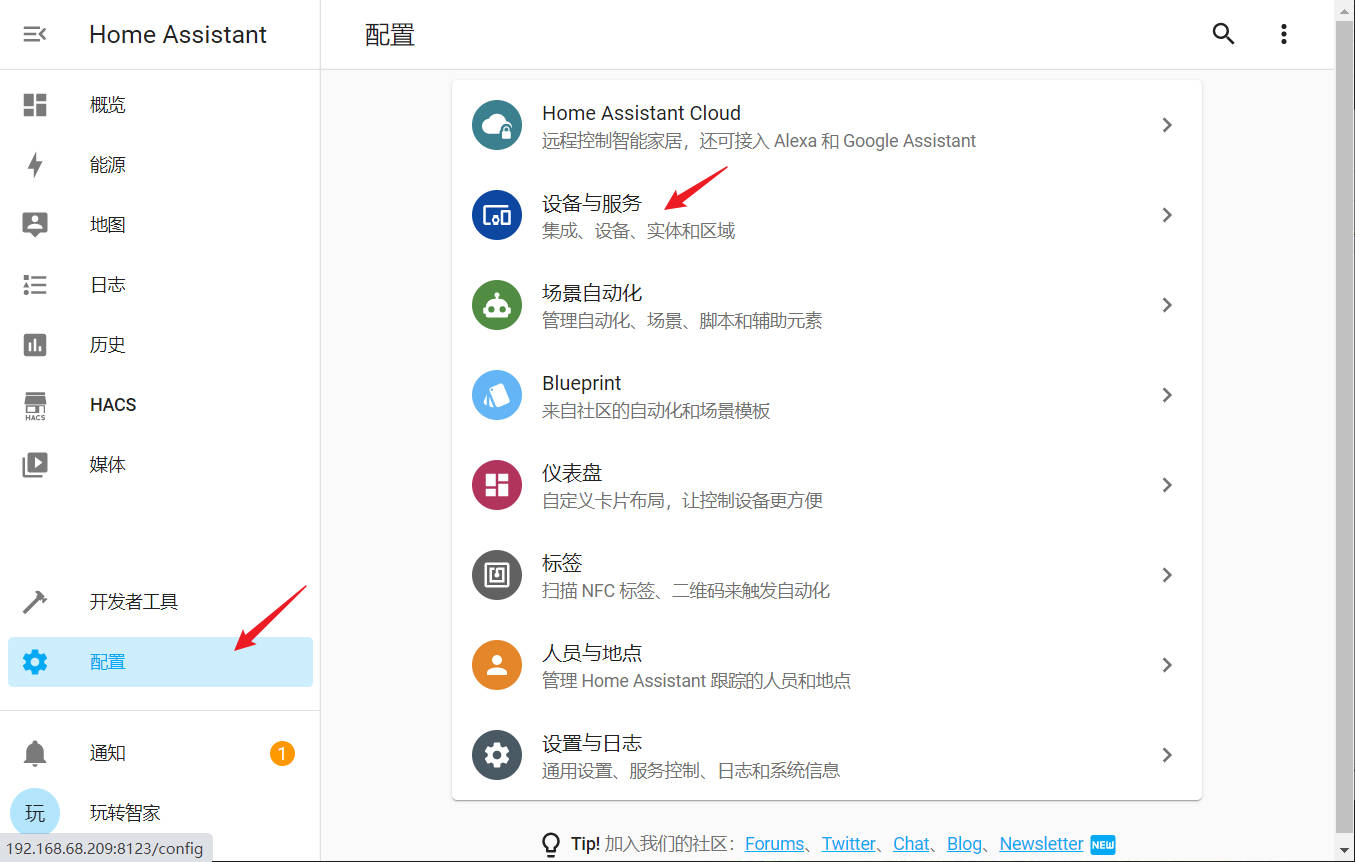The width and height of the screenshot is (1355, 862).
Task: Click the HACS store icon
Action: pyautogui.click(x=35, y=405)
